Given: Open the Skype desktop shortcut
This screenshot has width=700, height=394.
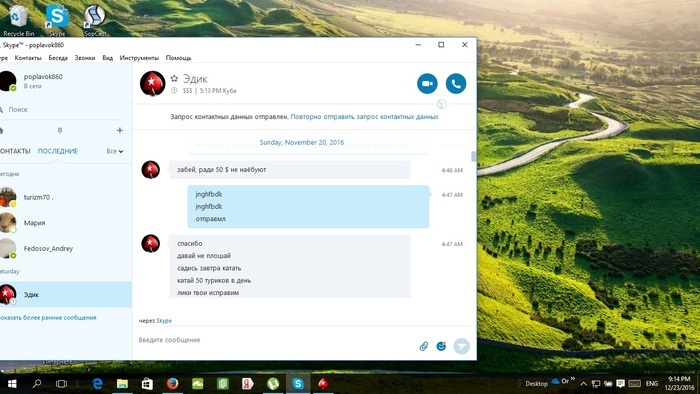Looking at the screenshot, I should (x=57, y=20).
